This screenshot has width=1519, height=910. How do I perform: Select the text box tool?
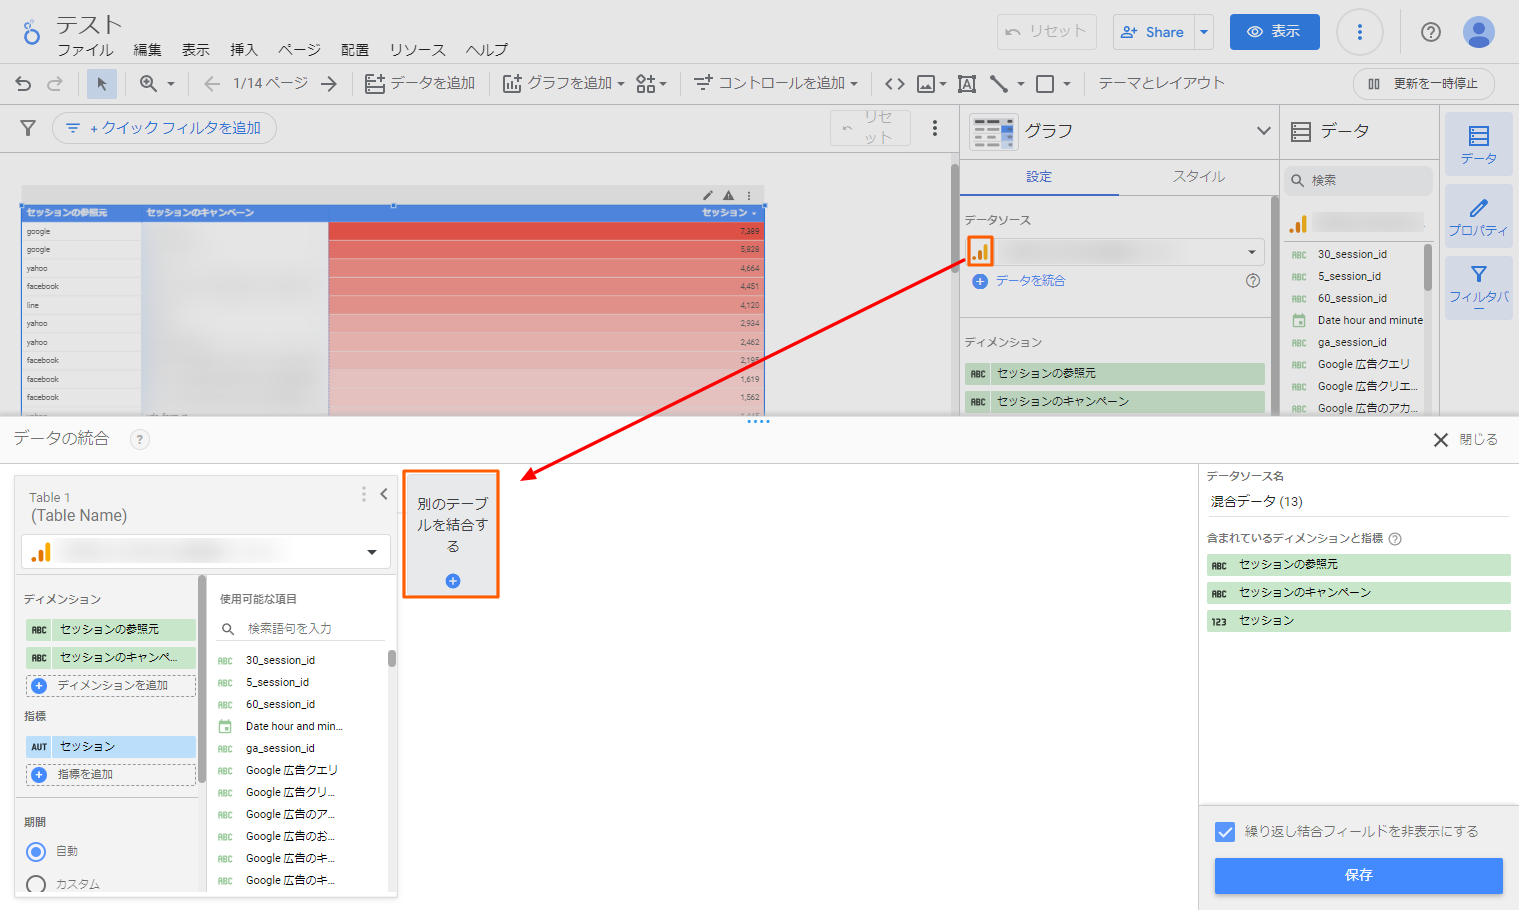click(x=967, y=84)
